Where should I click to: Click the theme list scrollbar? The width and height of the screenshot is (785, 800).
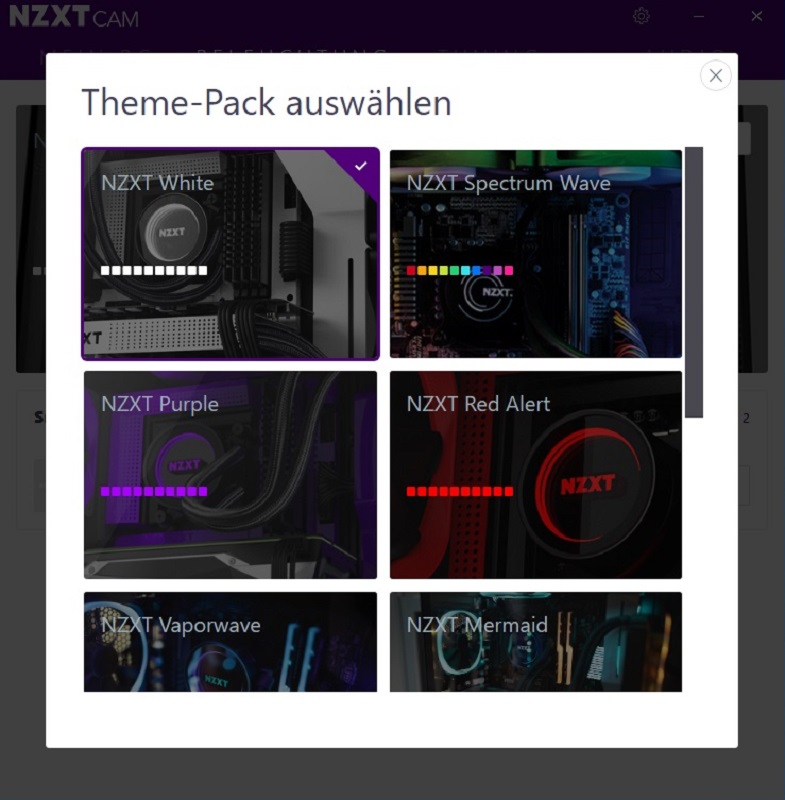[x=694, y=282]
